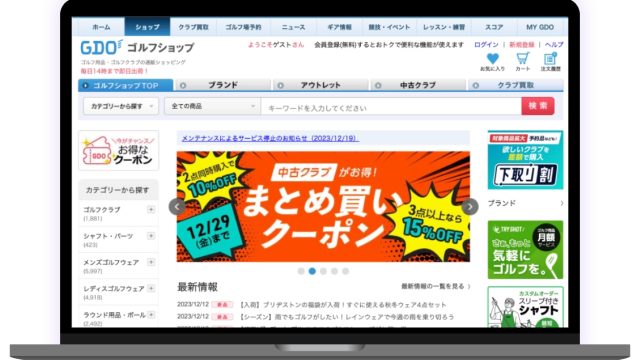
Task: Click the ログイン link
Action: coord(486,44)
